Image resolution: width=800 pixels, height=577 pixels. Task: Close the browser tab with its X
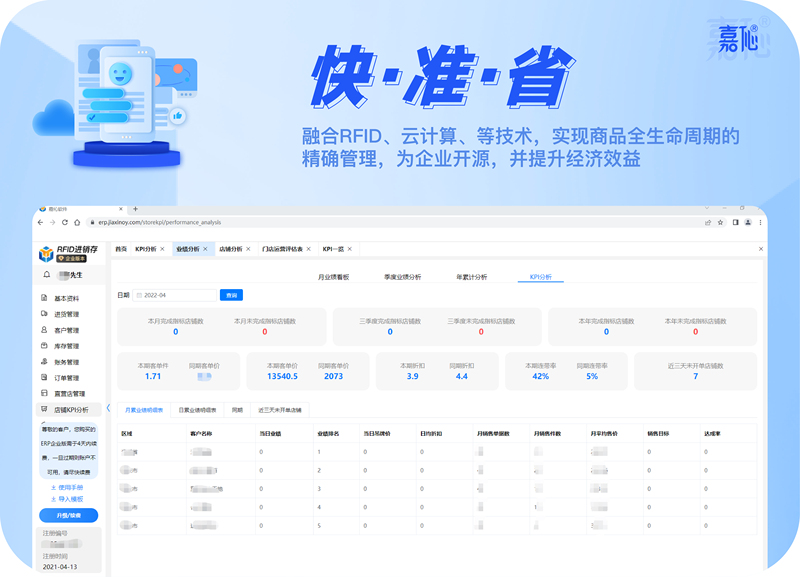tap(121, 209)
